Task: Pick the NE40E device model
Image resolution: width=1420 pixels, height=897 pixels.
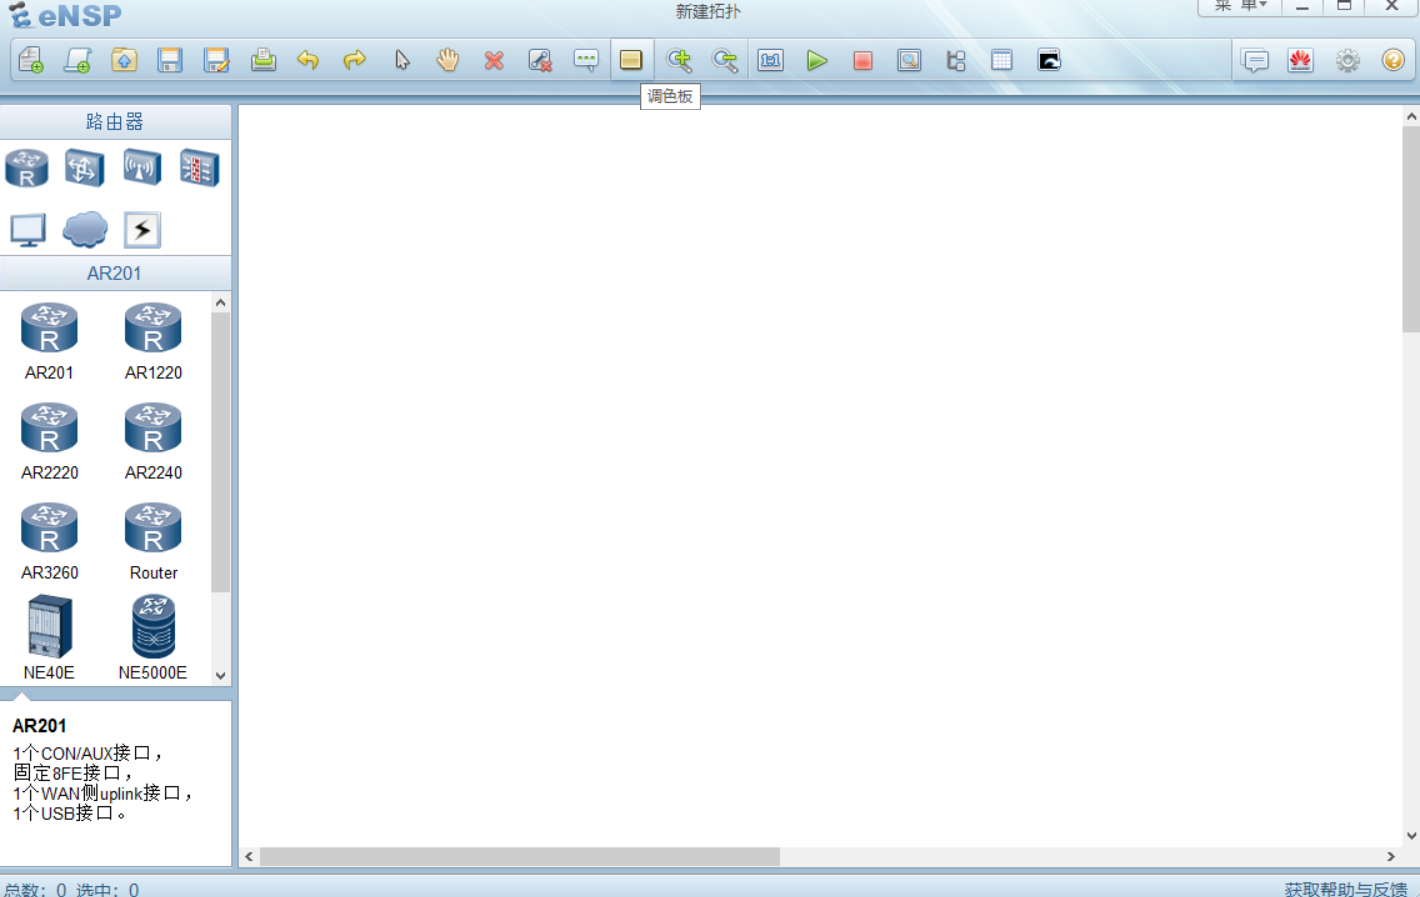Action: (x=49, y=638)
